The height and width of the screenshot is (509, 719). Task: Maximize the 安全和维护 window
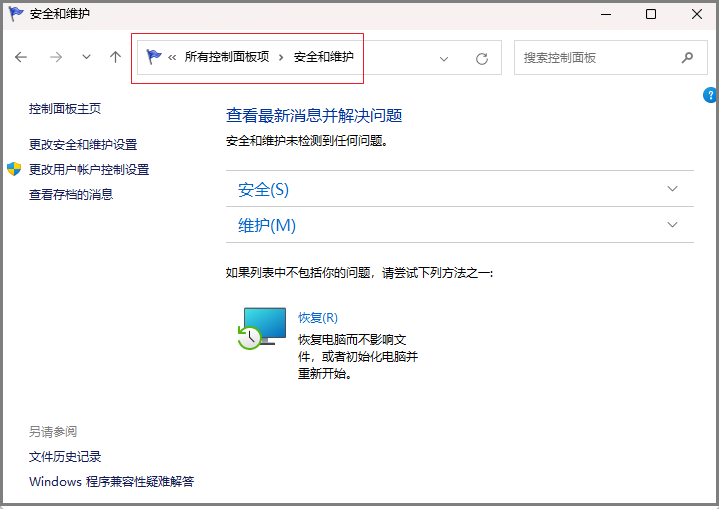coord(651,14)
